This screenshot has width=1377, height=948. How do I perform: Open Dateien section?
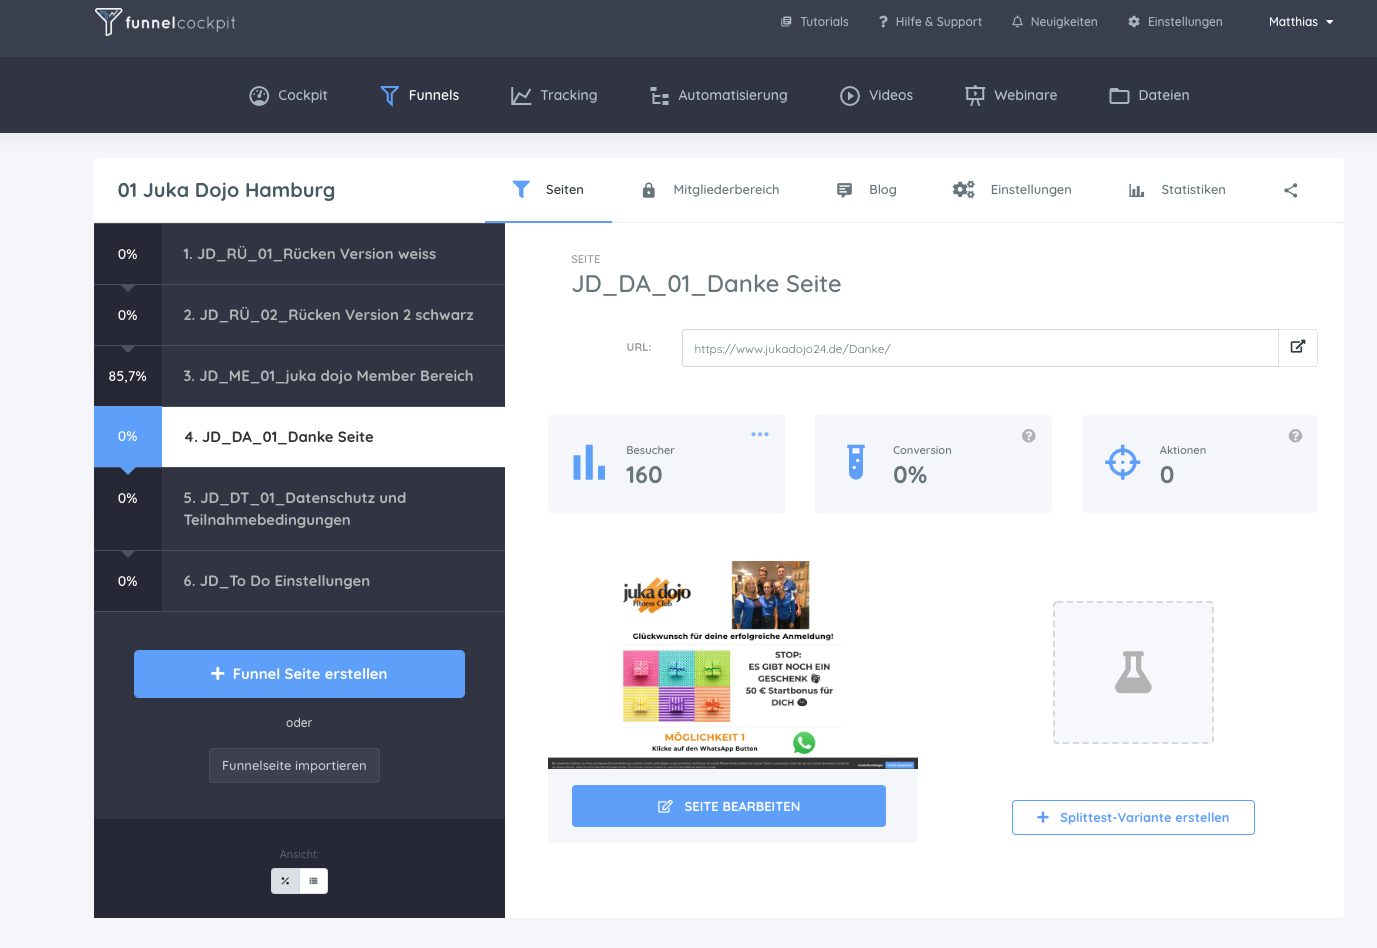coord(1149,95)
